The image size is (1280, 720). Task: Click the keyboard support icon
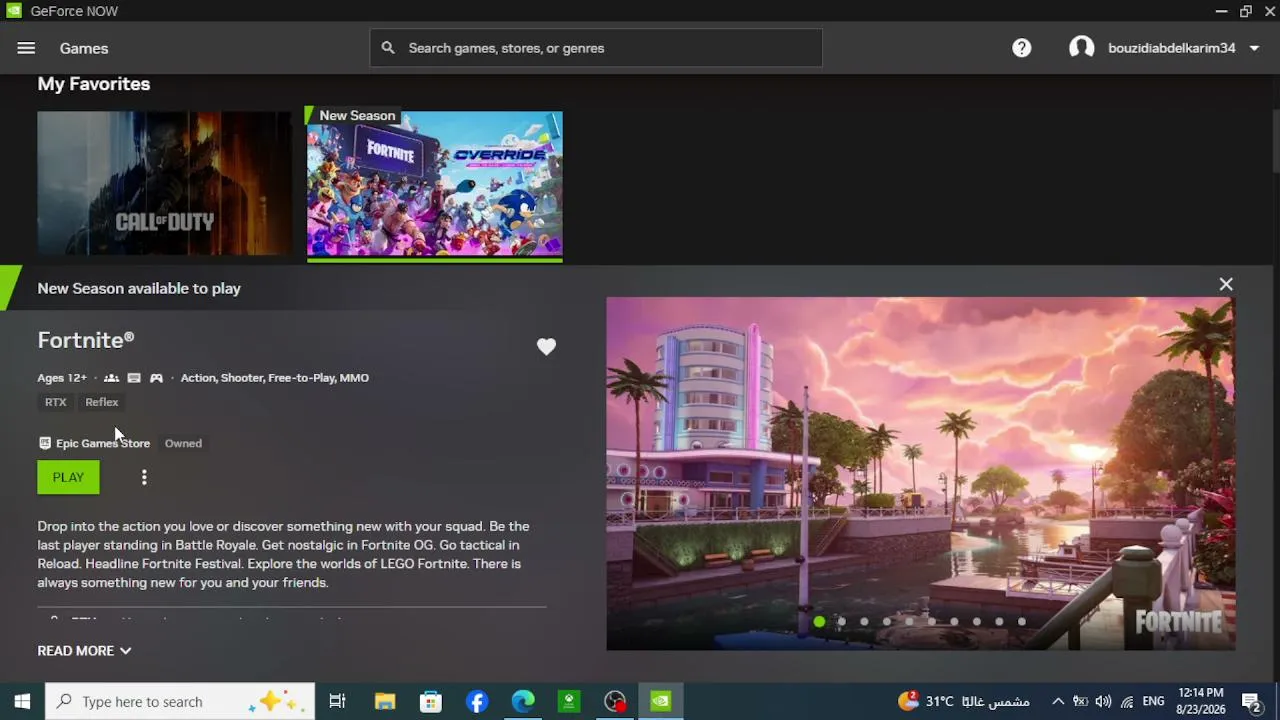tap(134, 378)
